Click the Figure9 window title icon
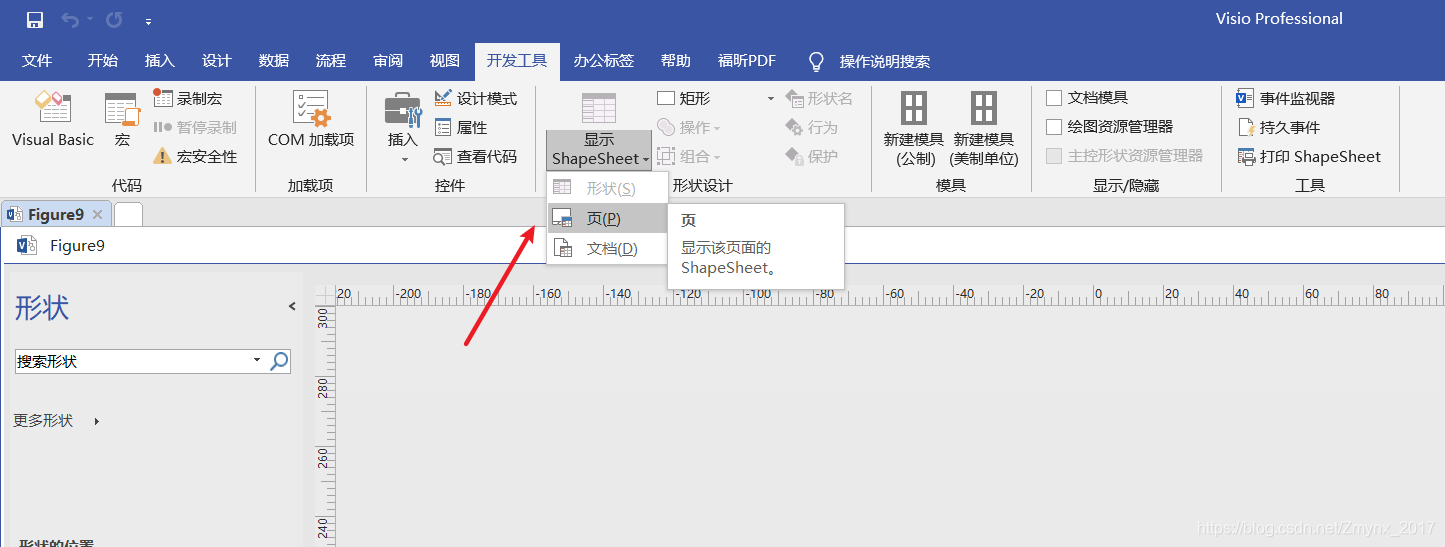The height and width of the screenshot is (547, 1445). tap(27, 245)
